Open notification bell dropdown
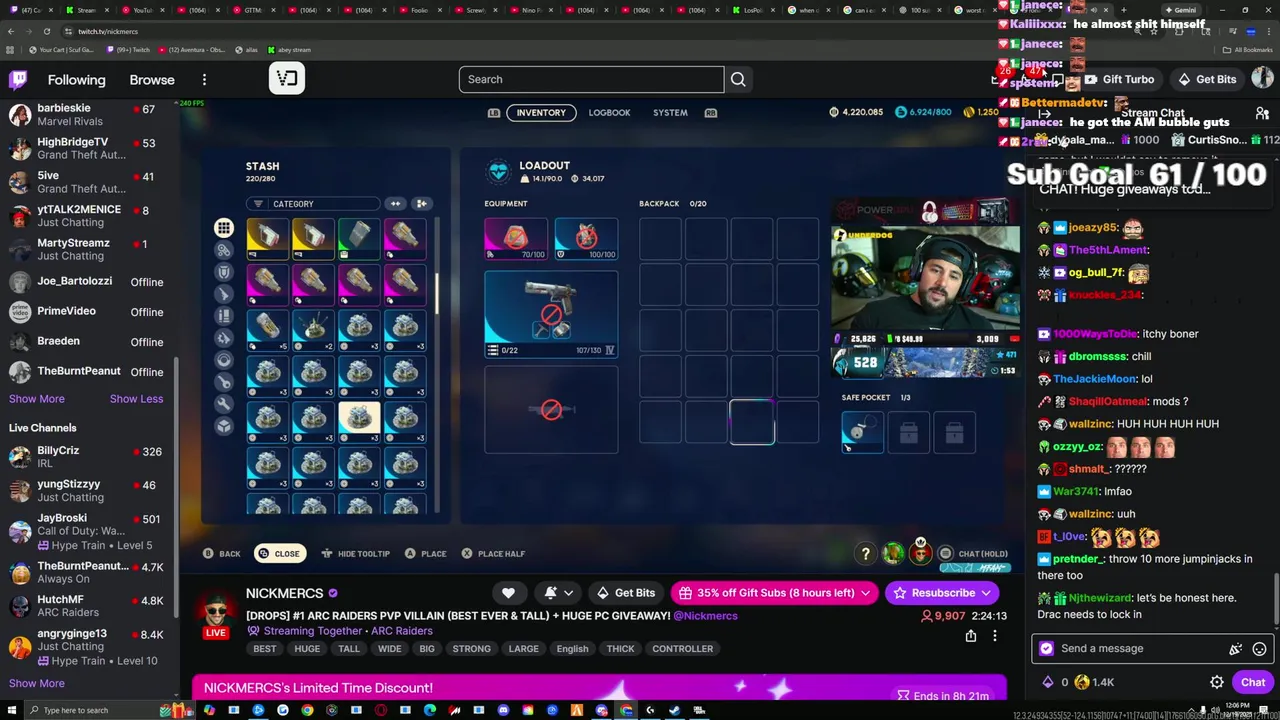 (558, 593)
